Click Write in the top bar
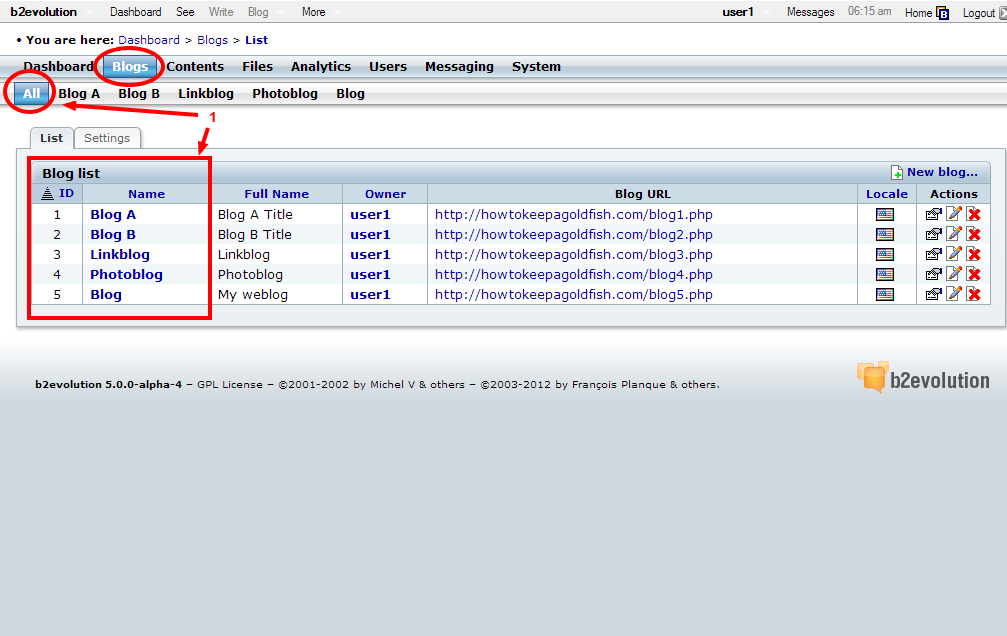Image resolution: width=1007 pixels, height=636 pixels. [221, 12]
